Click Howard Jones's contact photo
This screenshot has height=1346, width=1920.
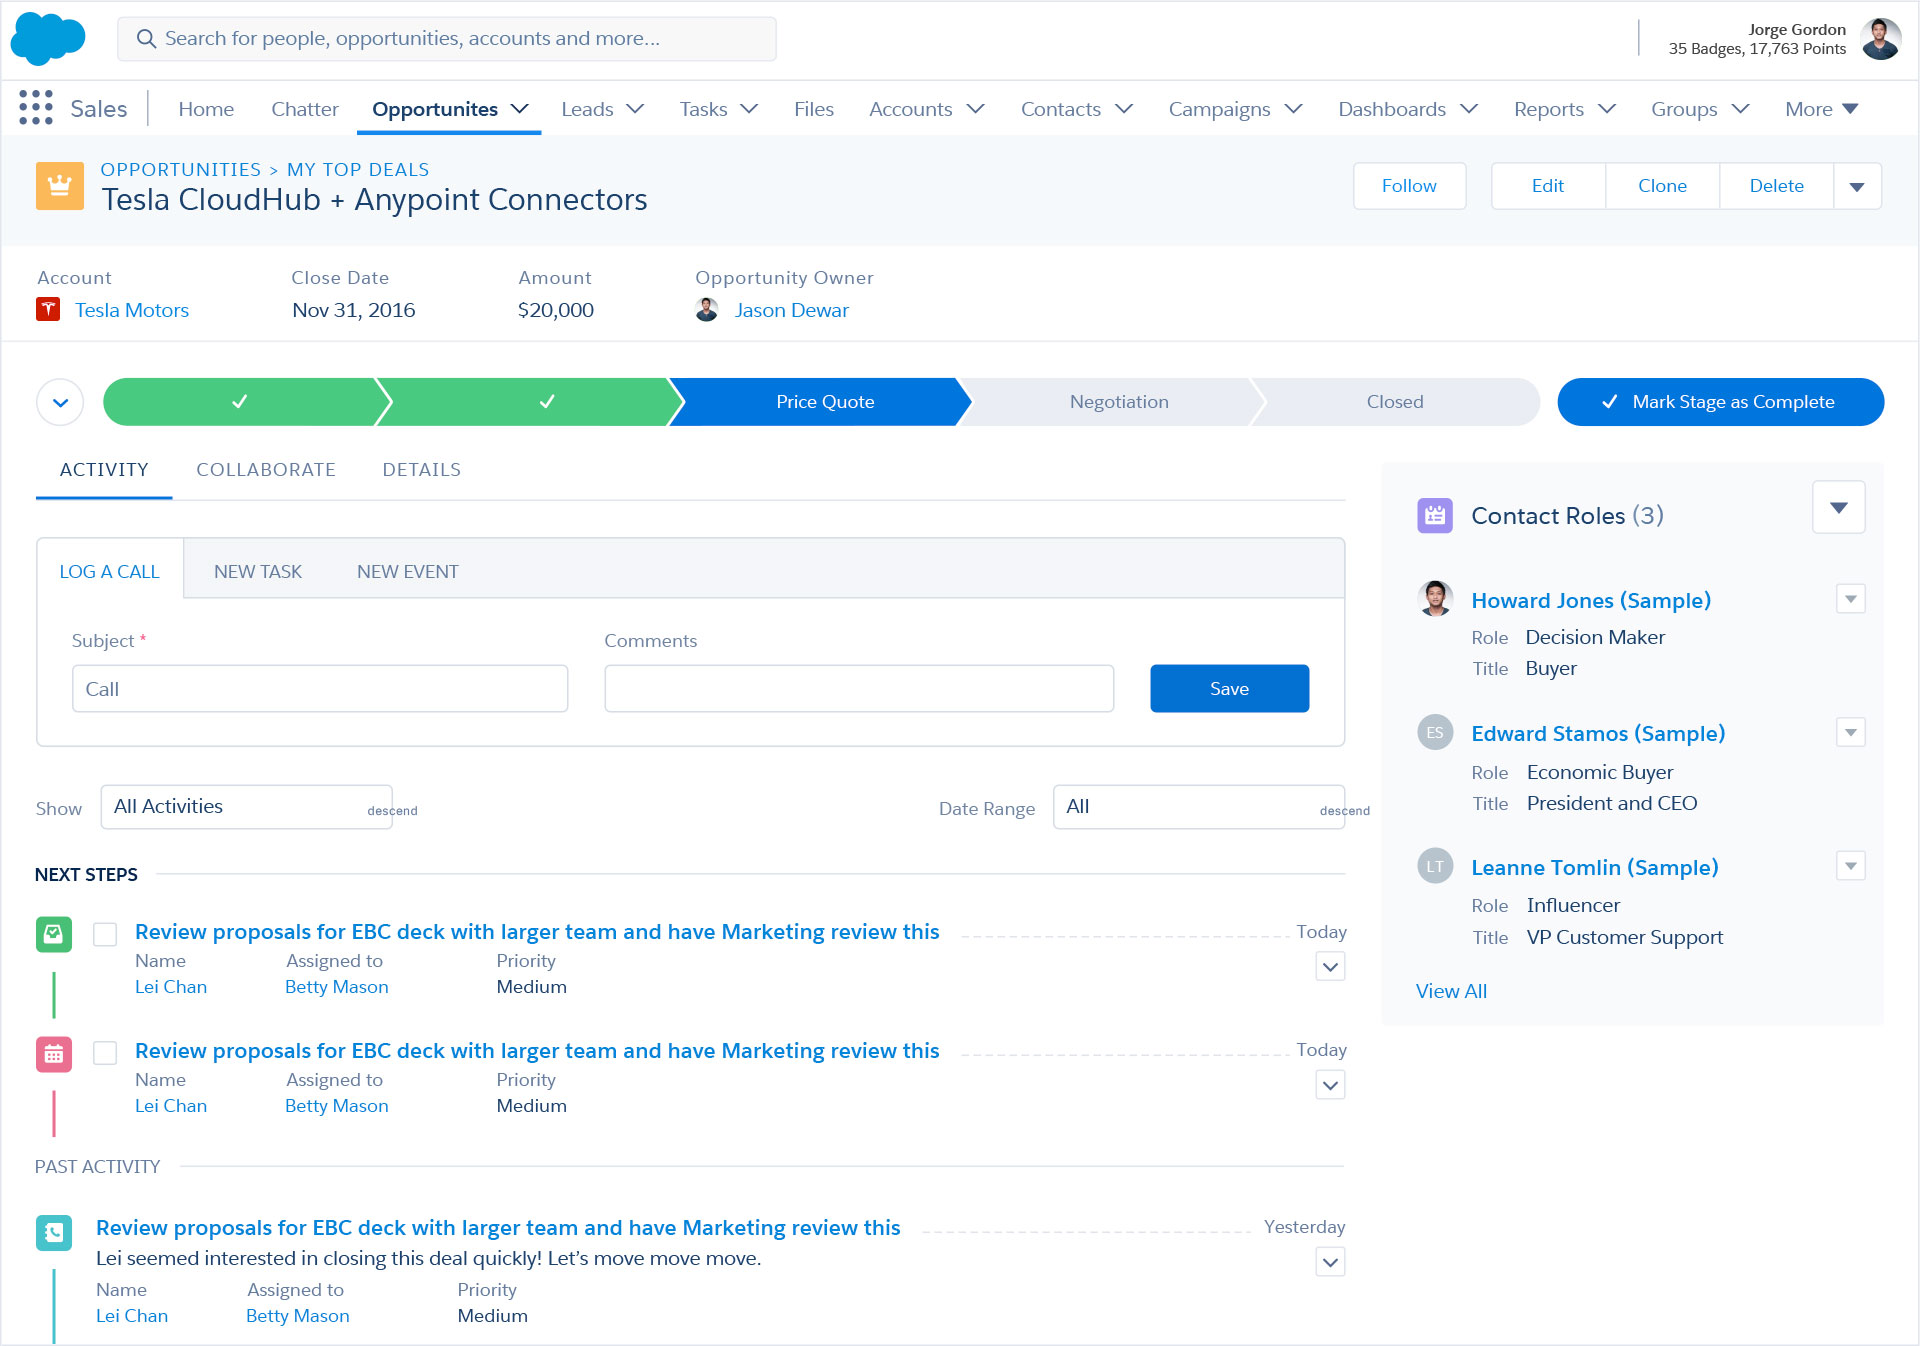coord(1436,599)
